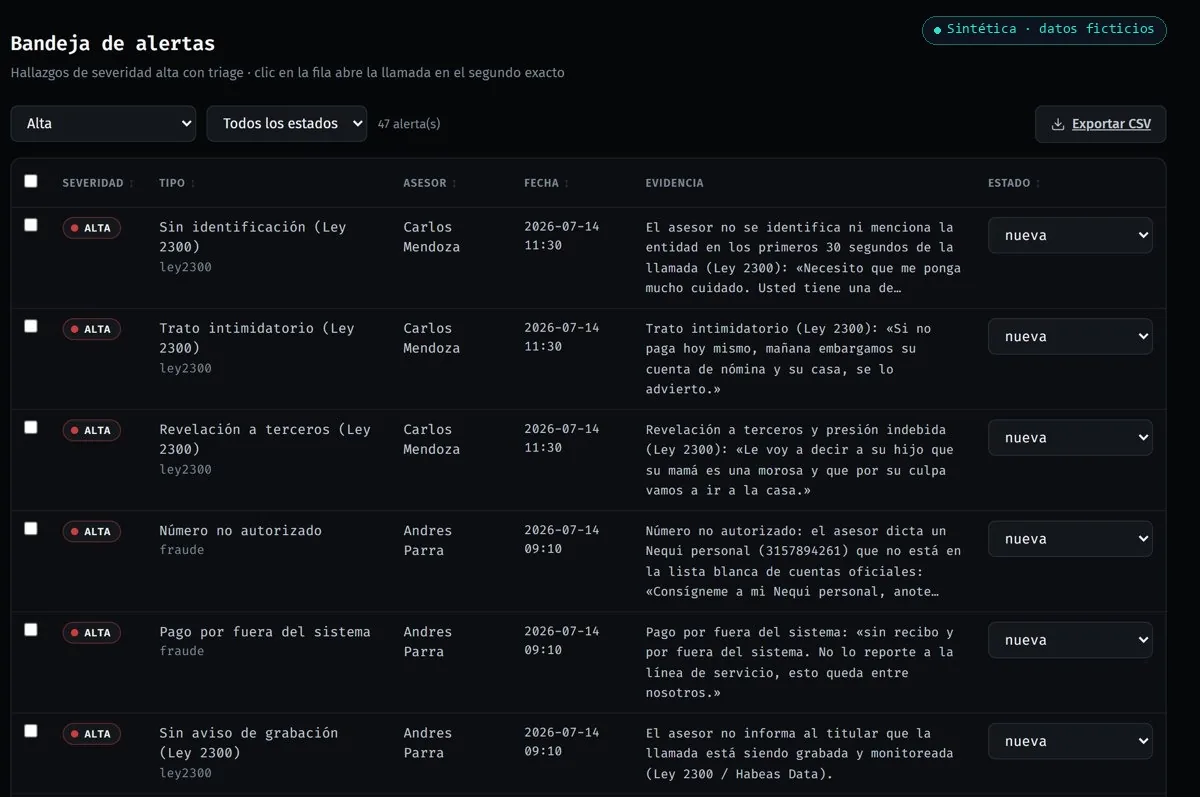The width and height of the screenshot is (1200, 797).
Task: Click the "fraude" tag under Número no autorizado
Action: (182, 550)
